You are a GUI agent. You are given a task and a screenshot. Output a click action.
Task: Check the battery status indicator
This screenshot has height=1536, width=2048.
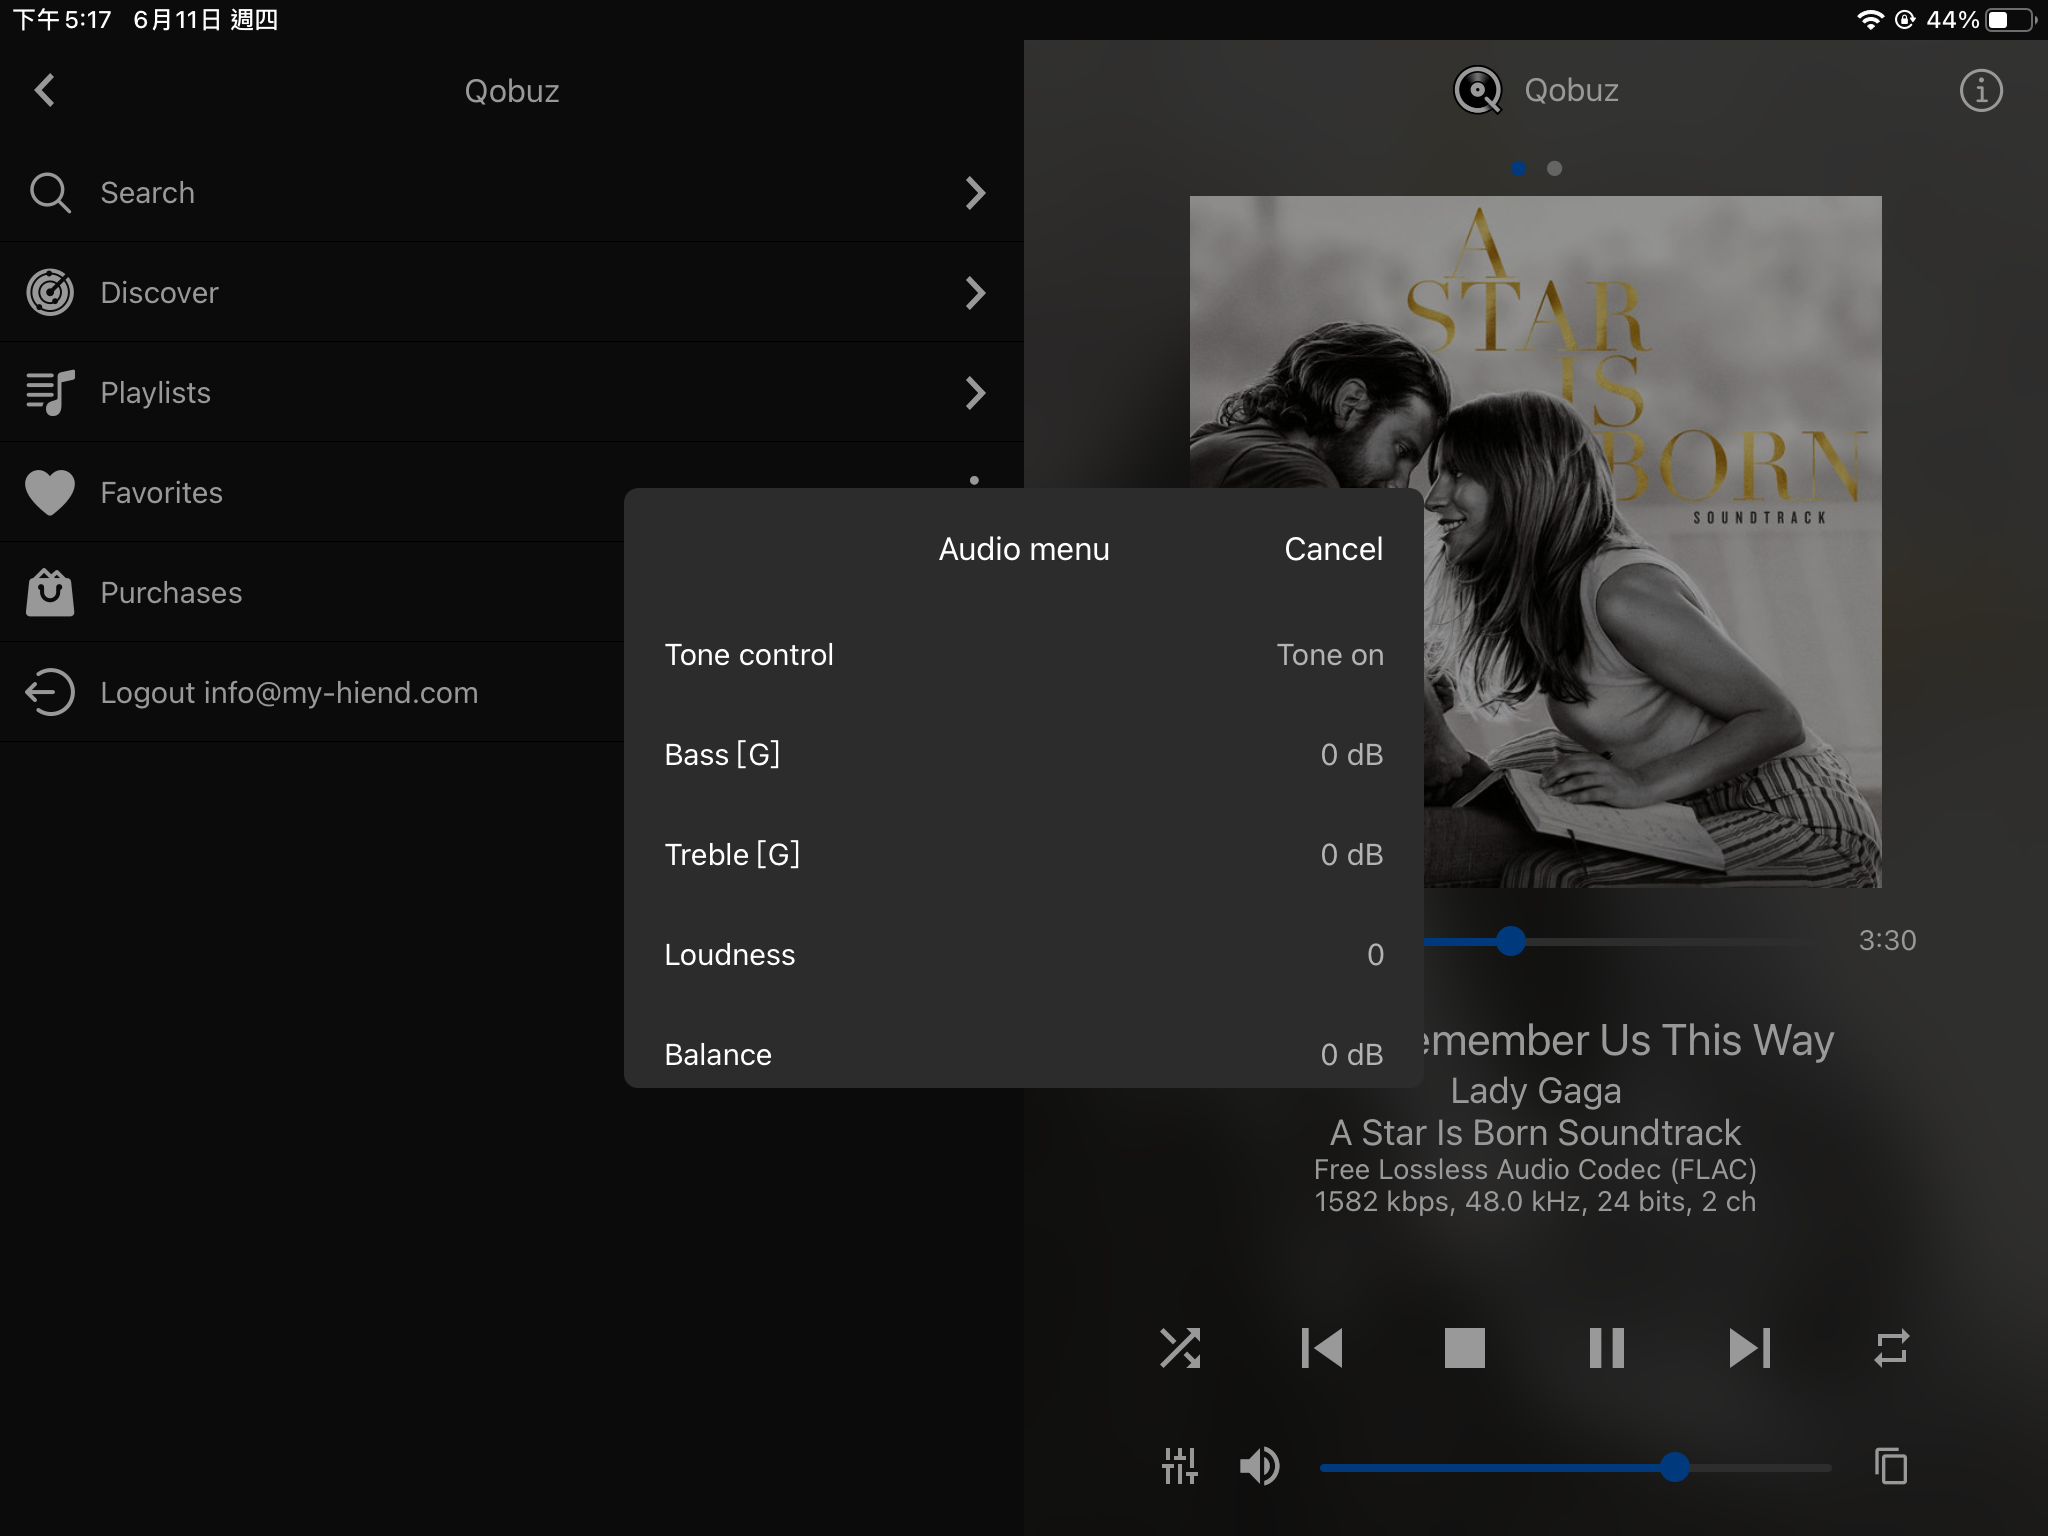pos(2011,20)
